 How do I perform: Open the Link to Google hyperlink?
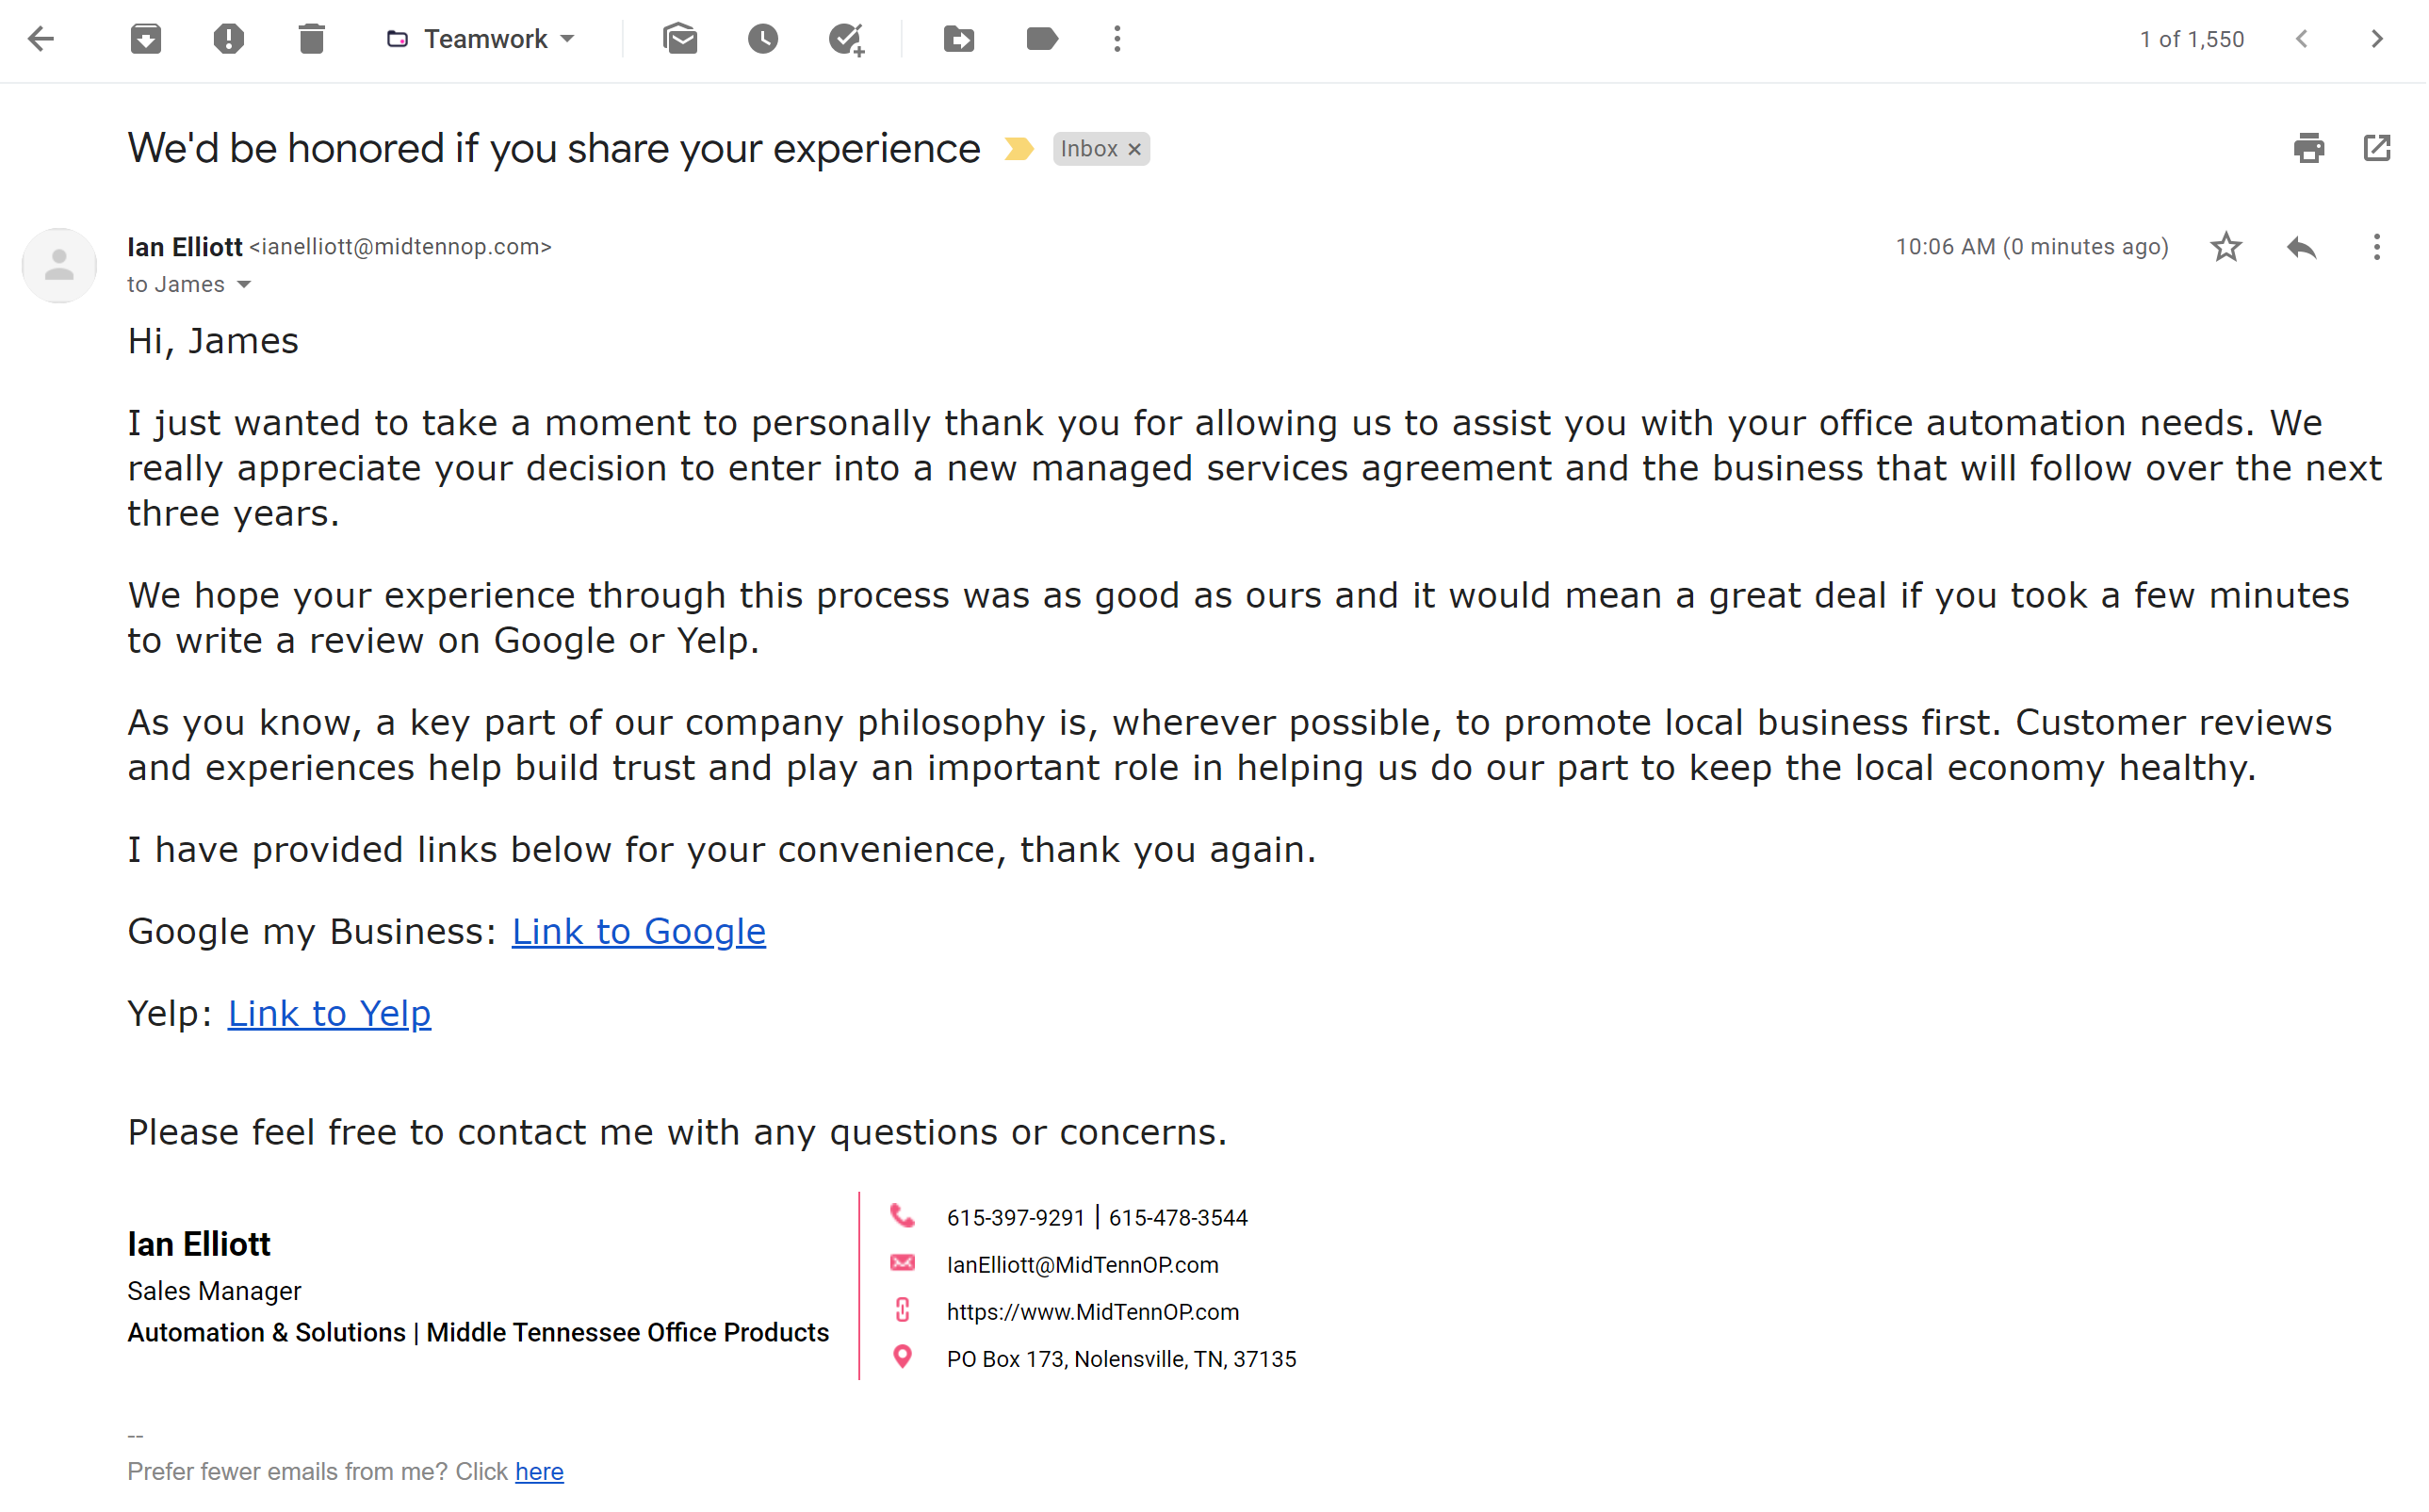(x=639, y=932)
